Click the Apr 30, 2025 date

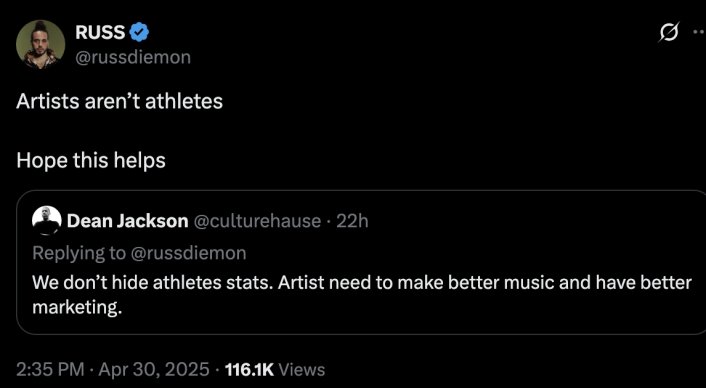pyautogui.click(x=154, y=370)
